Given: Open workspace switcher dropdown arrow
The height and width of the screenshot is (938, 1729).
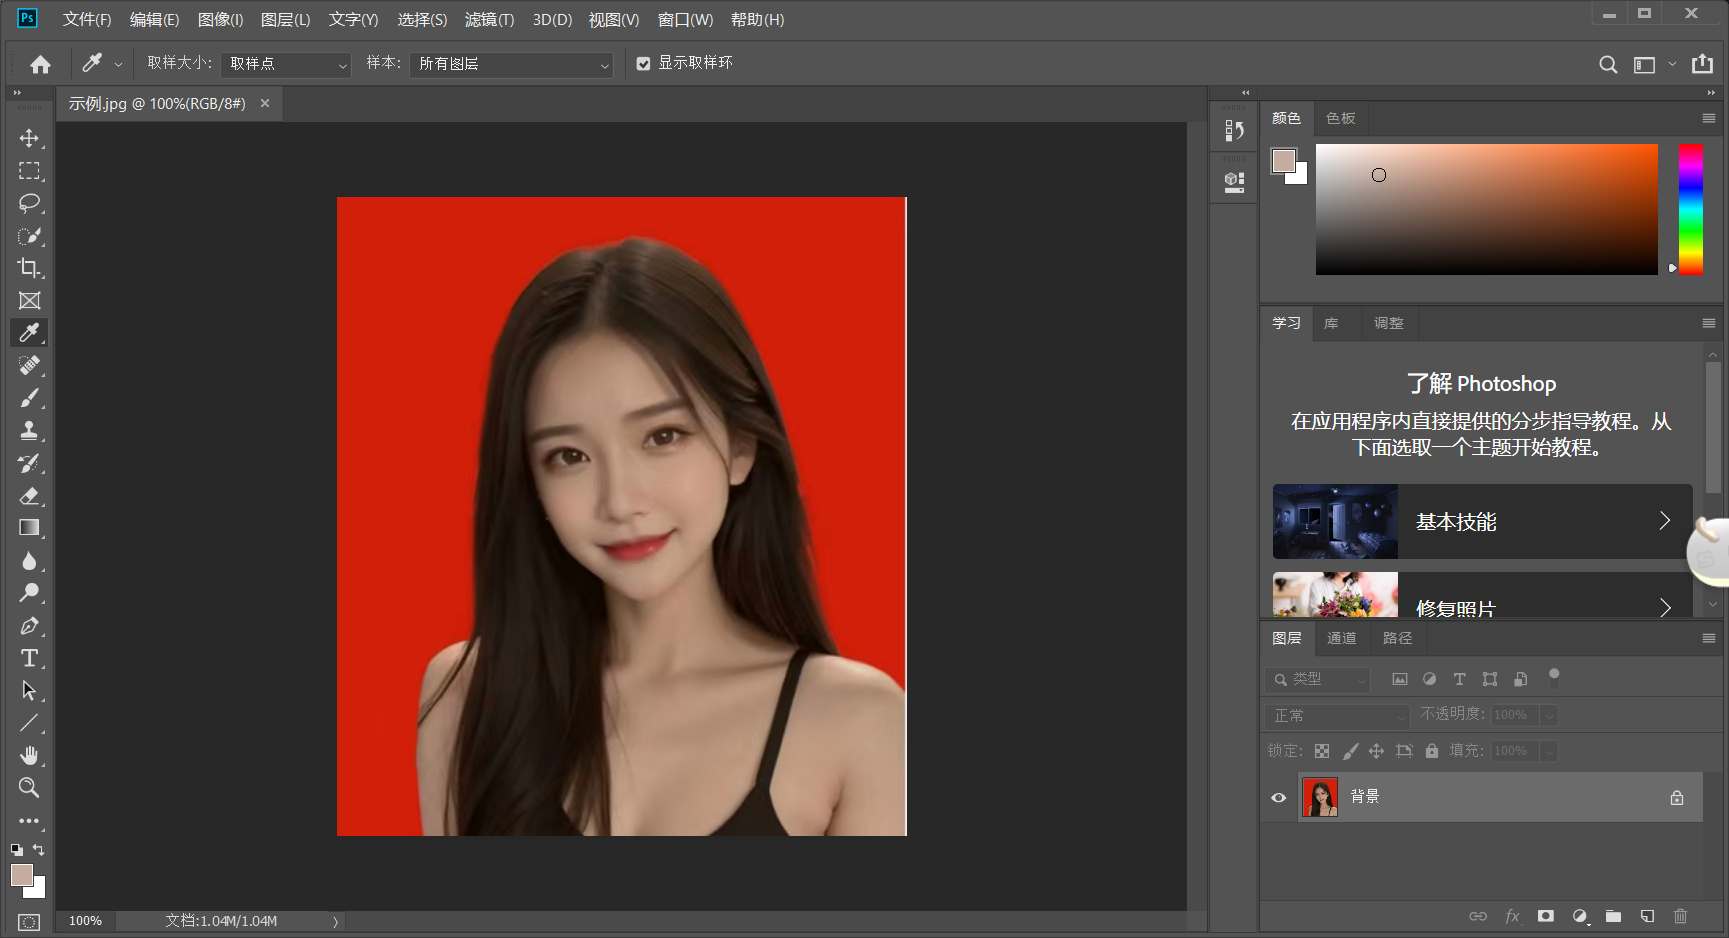Looking at the screenshot, I should (x=1672, y=64).
